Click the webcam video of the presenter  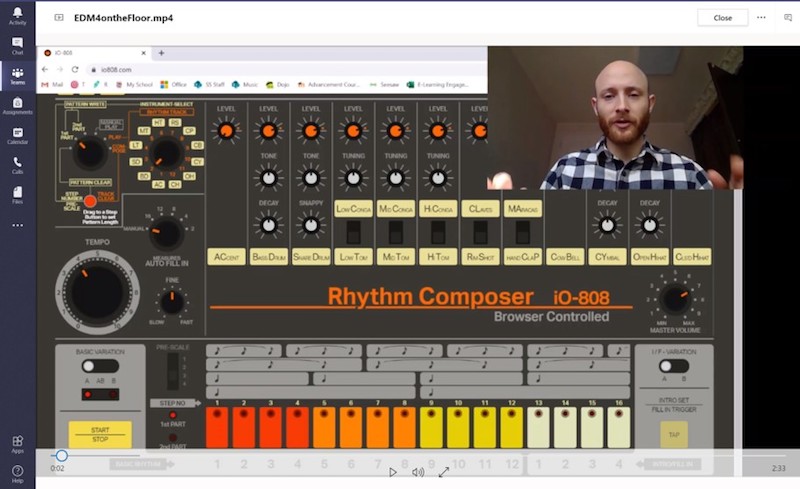pyautogui.click(x=615, y=118)
